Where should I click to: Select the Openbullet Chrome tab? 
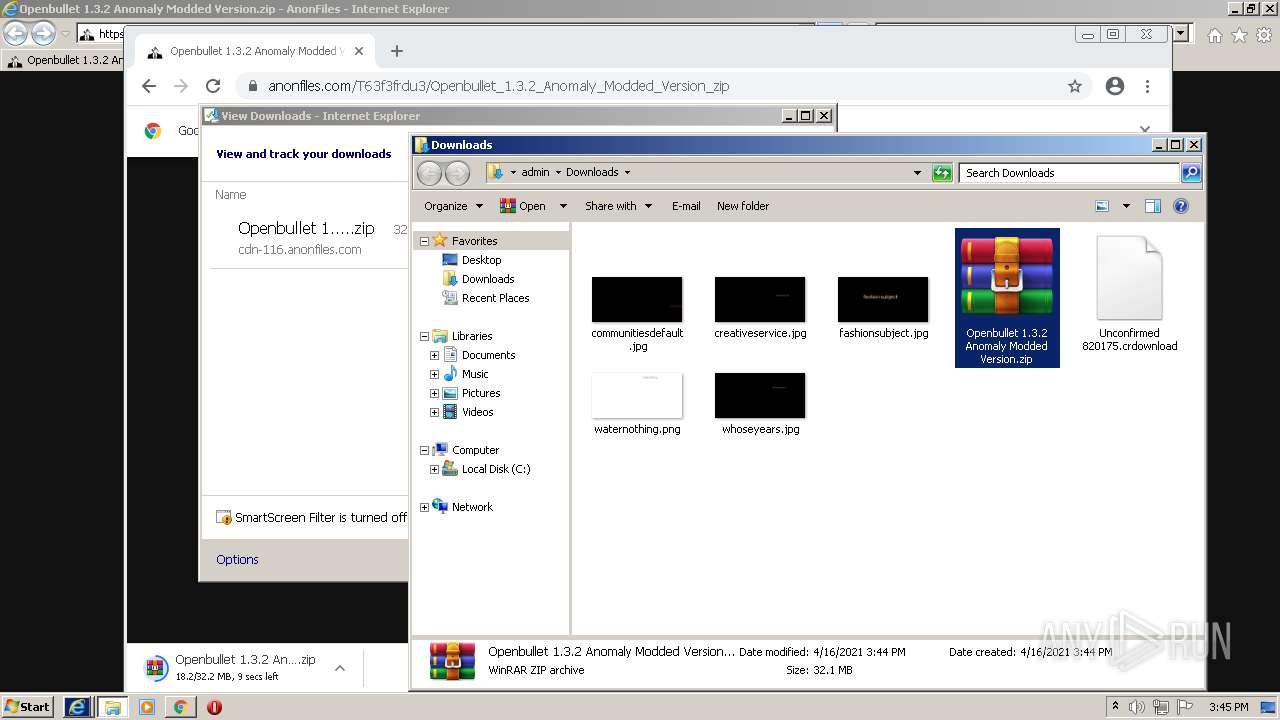(x=255, y=51)
